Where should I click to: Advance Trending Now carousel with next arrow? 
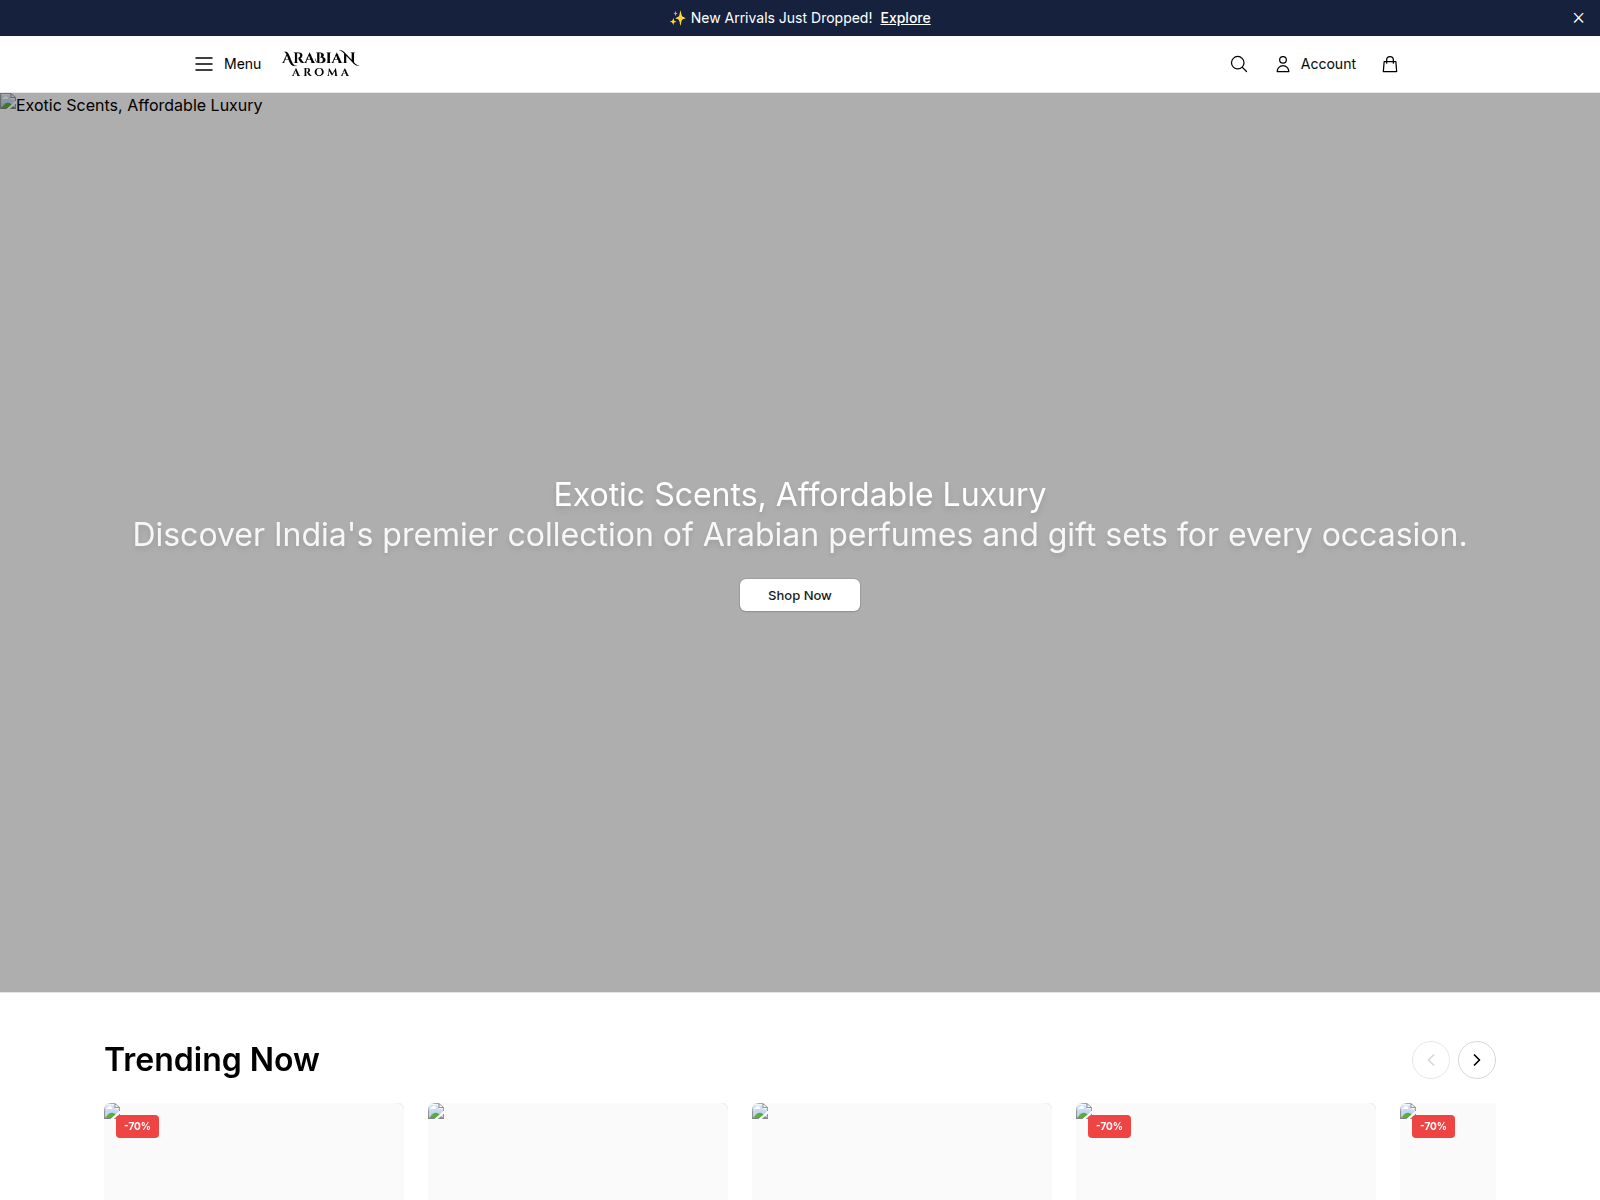click(x=1477, y=1060)
